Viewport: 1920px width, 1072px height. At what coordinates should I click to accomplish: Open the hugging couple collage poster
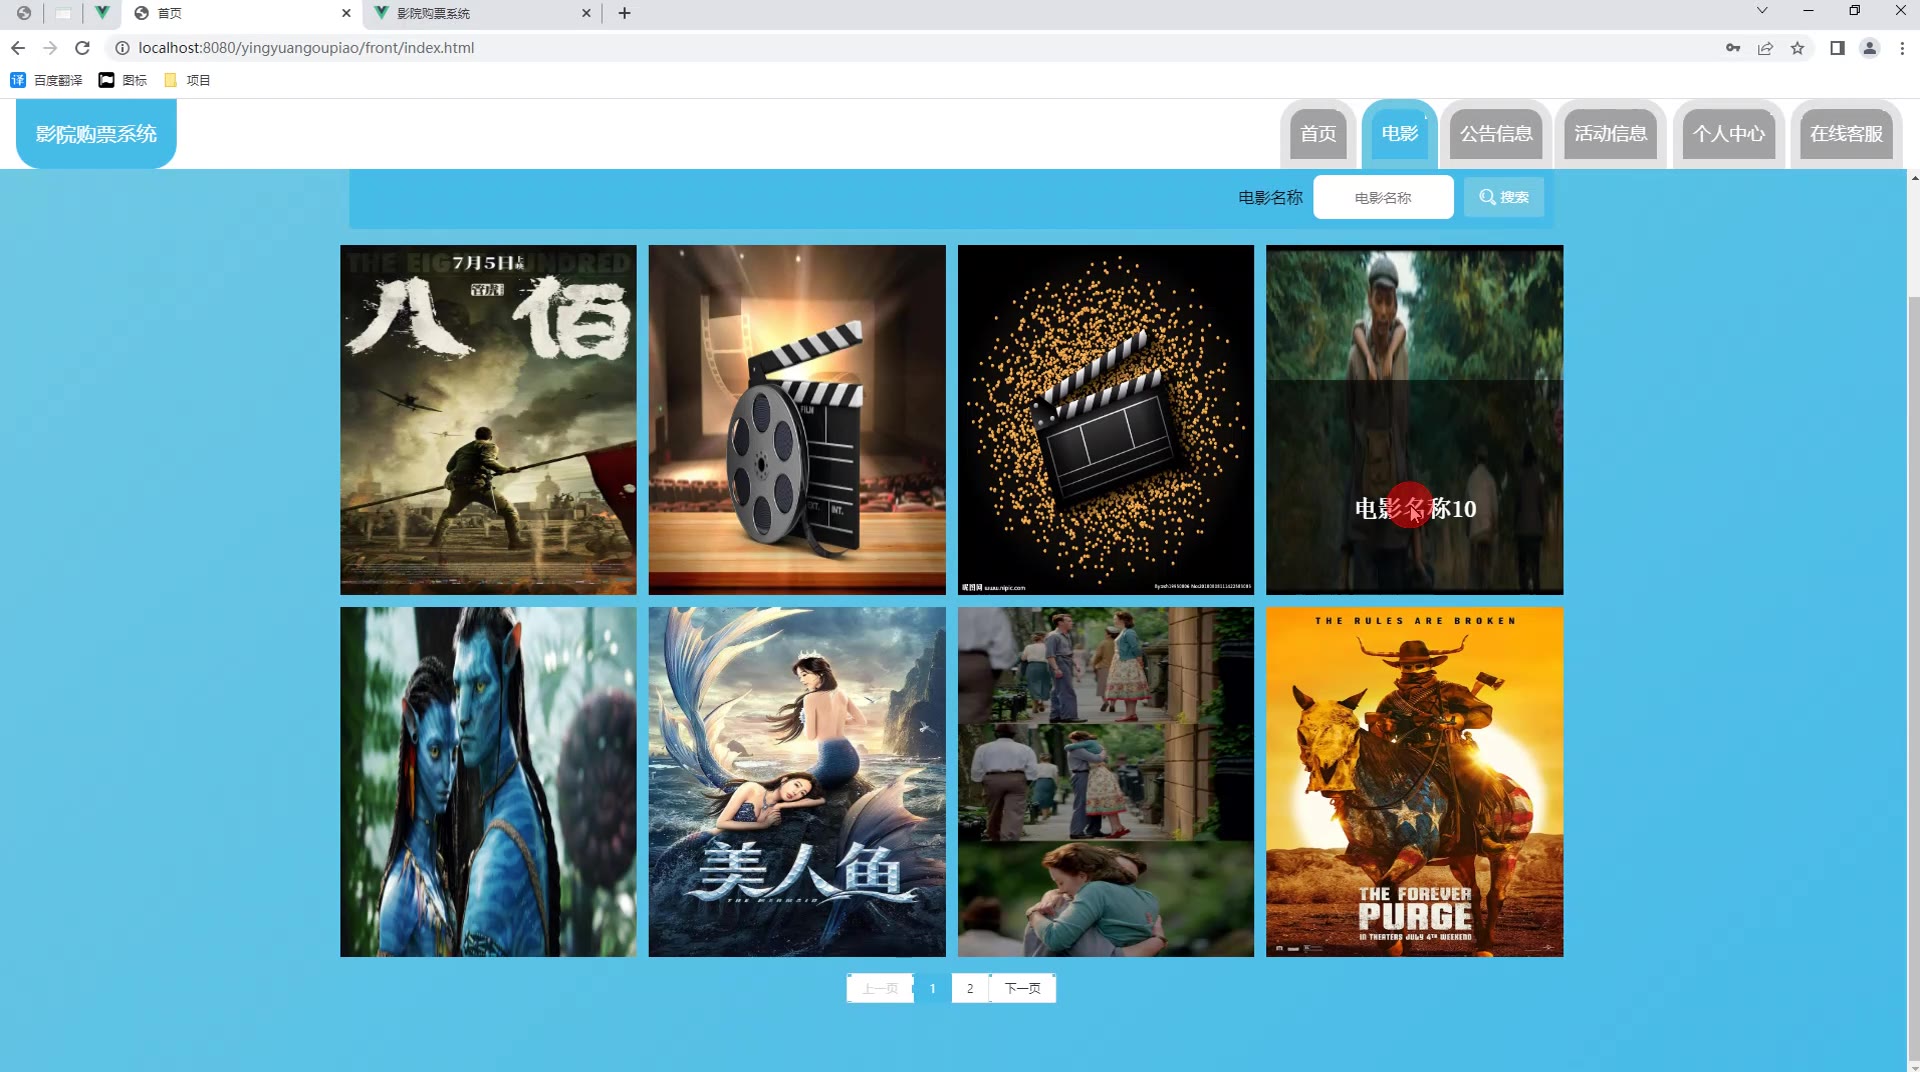coord(1106,782)
